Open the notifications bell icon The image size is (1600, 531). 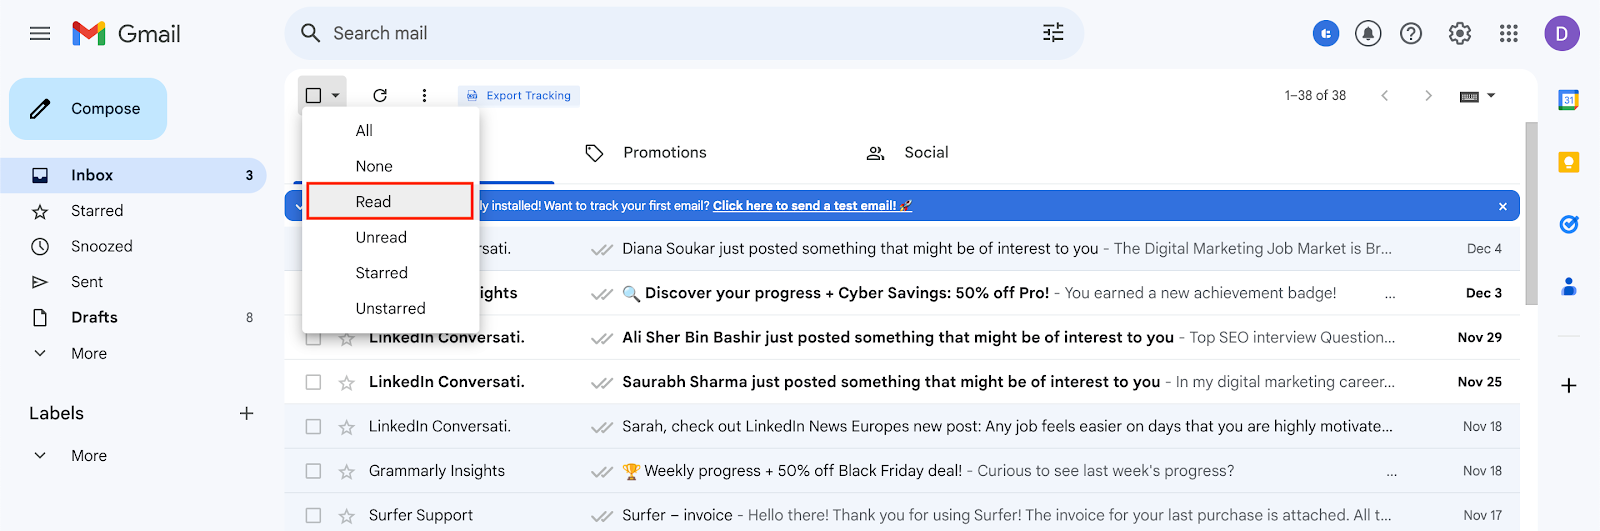(1368, 34)
